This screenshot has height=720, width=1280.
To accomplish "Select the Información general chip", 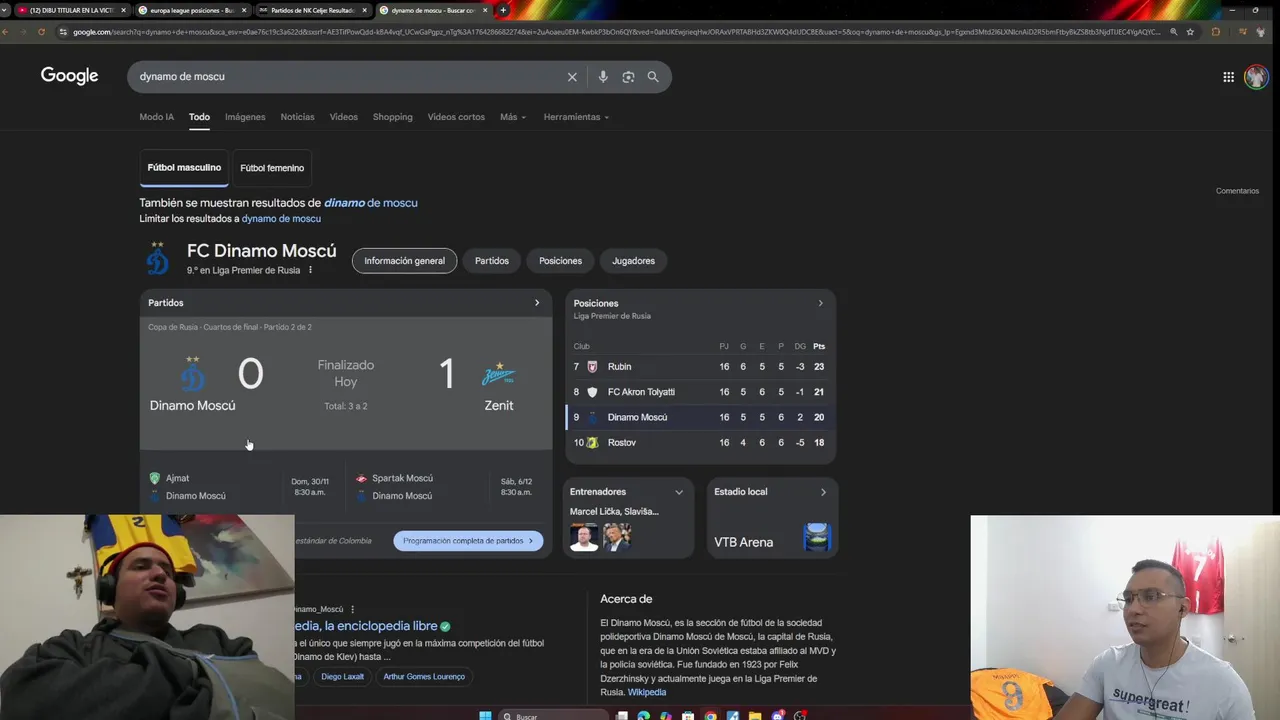I will (x=404, y=261).
